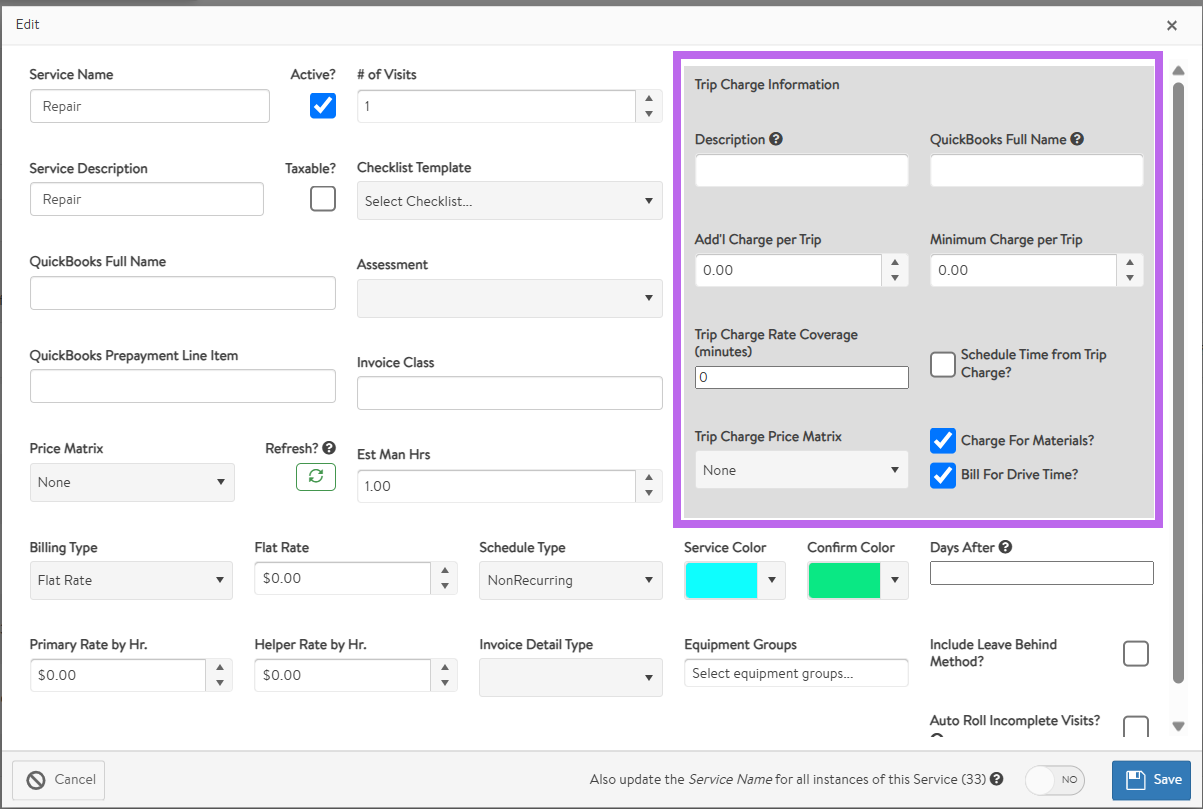Click help icon beside QuickBooks Full Name in Trip Charge
Image resolution: width=1203 pixels, height=809 pixels.
click(x=1077, y=139)
